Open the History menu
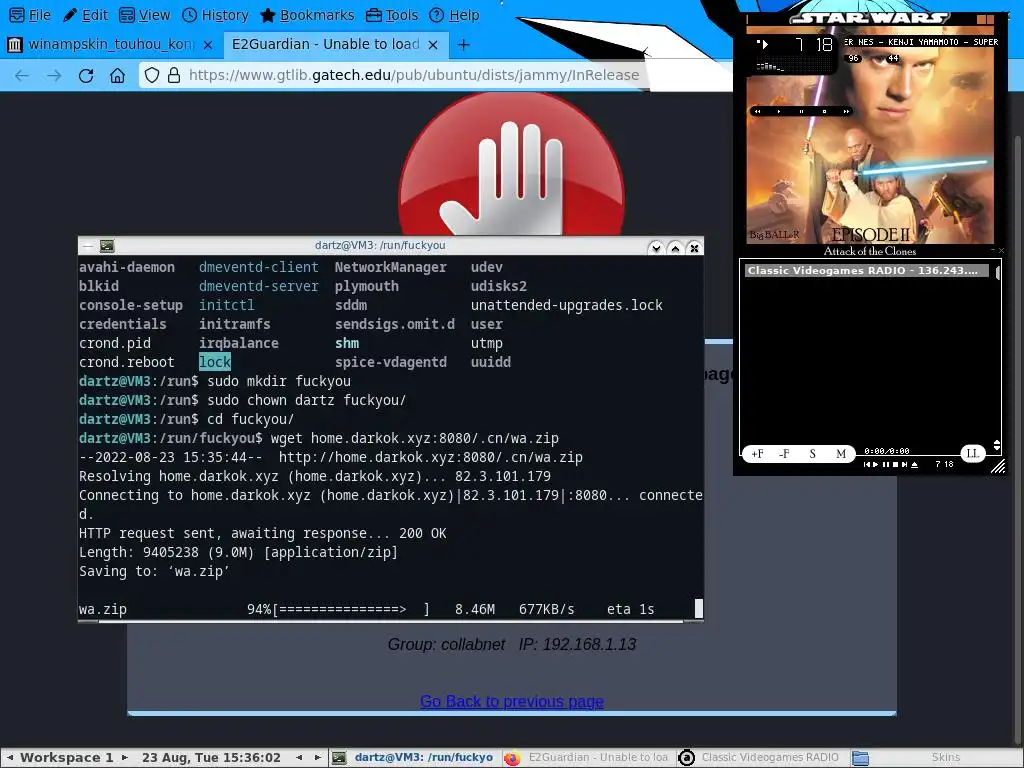 pos(215,14)
